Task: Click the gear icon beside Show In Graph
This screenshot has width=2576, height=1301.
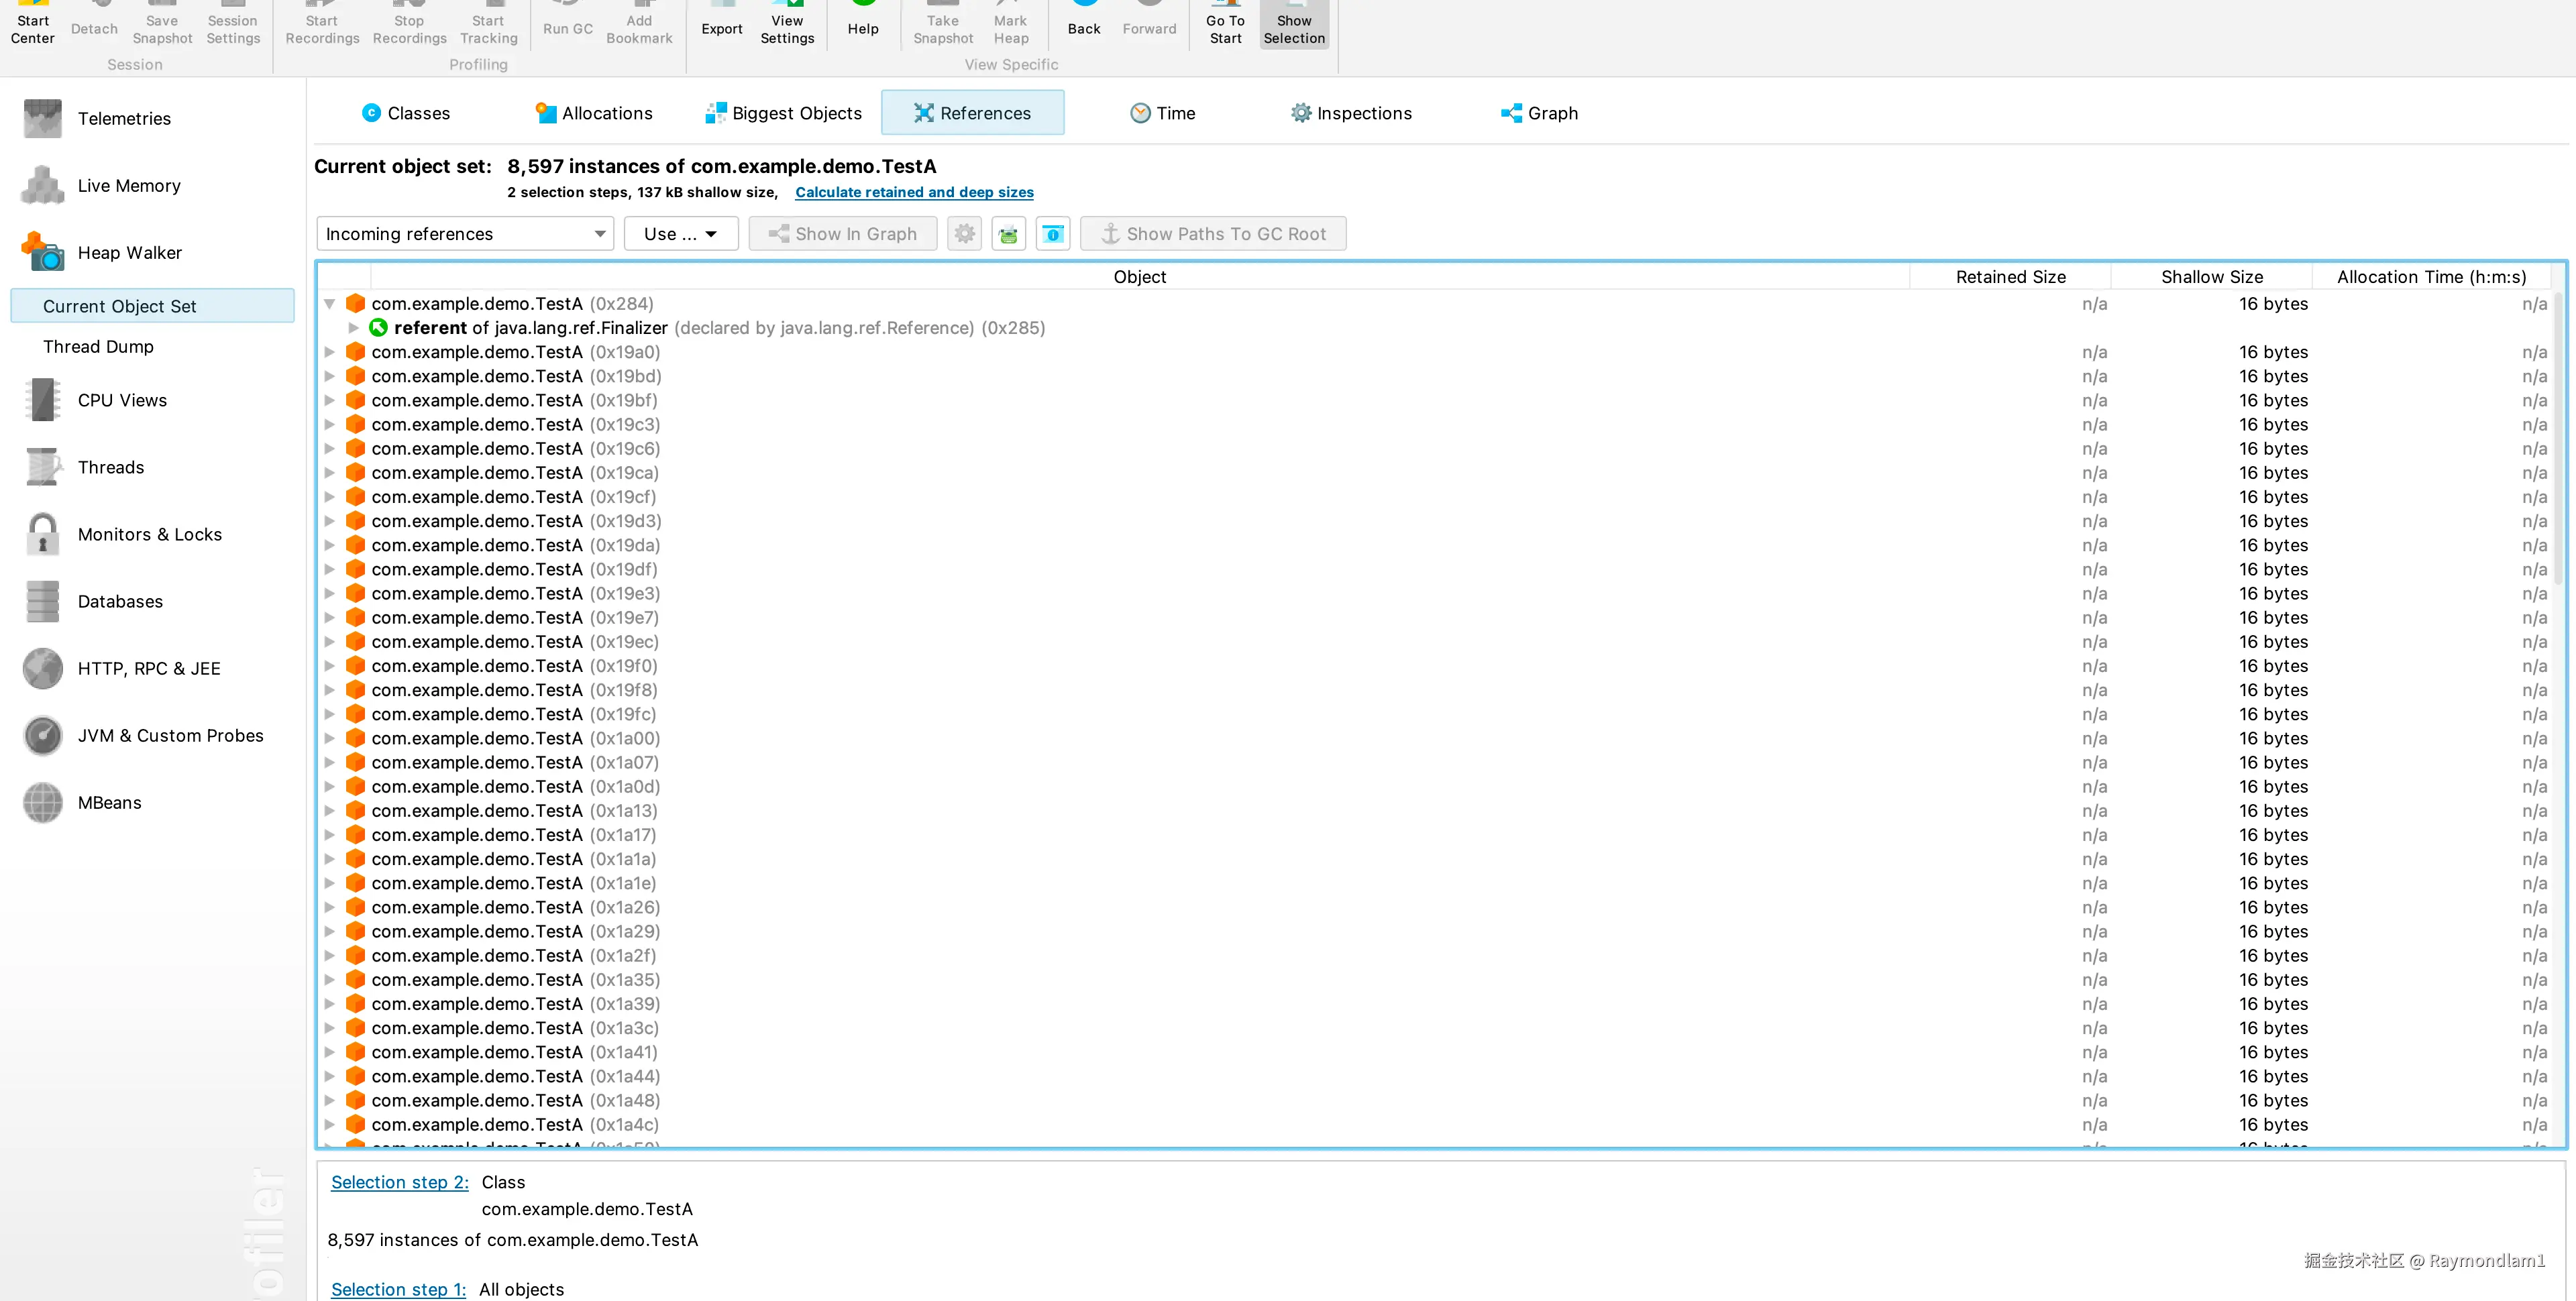Action: tap(964, 234)
